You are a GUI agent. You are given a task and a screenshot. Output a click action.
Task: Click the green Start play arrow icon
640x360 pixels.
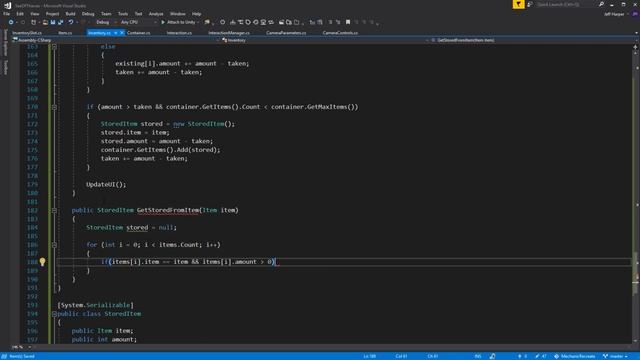[x=163, y=22]
